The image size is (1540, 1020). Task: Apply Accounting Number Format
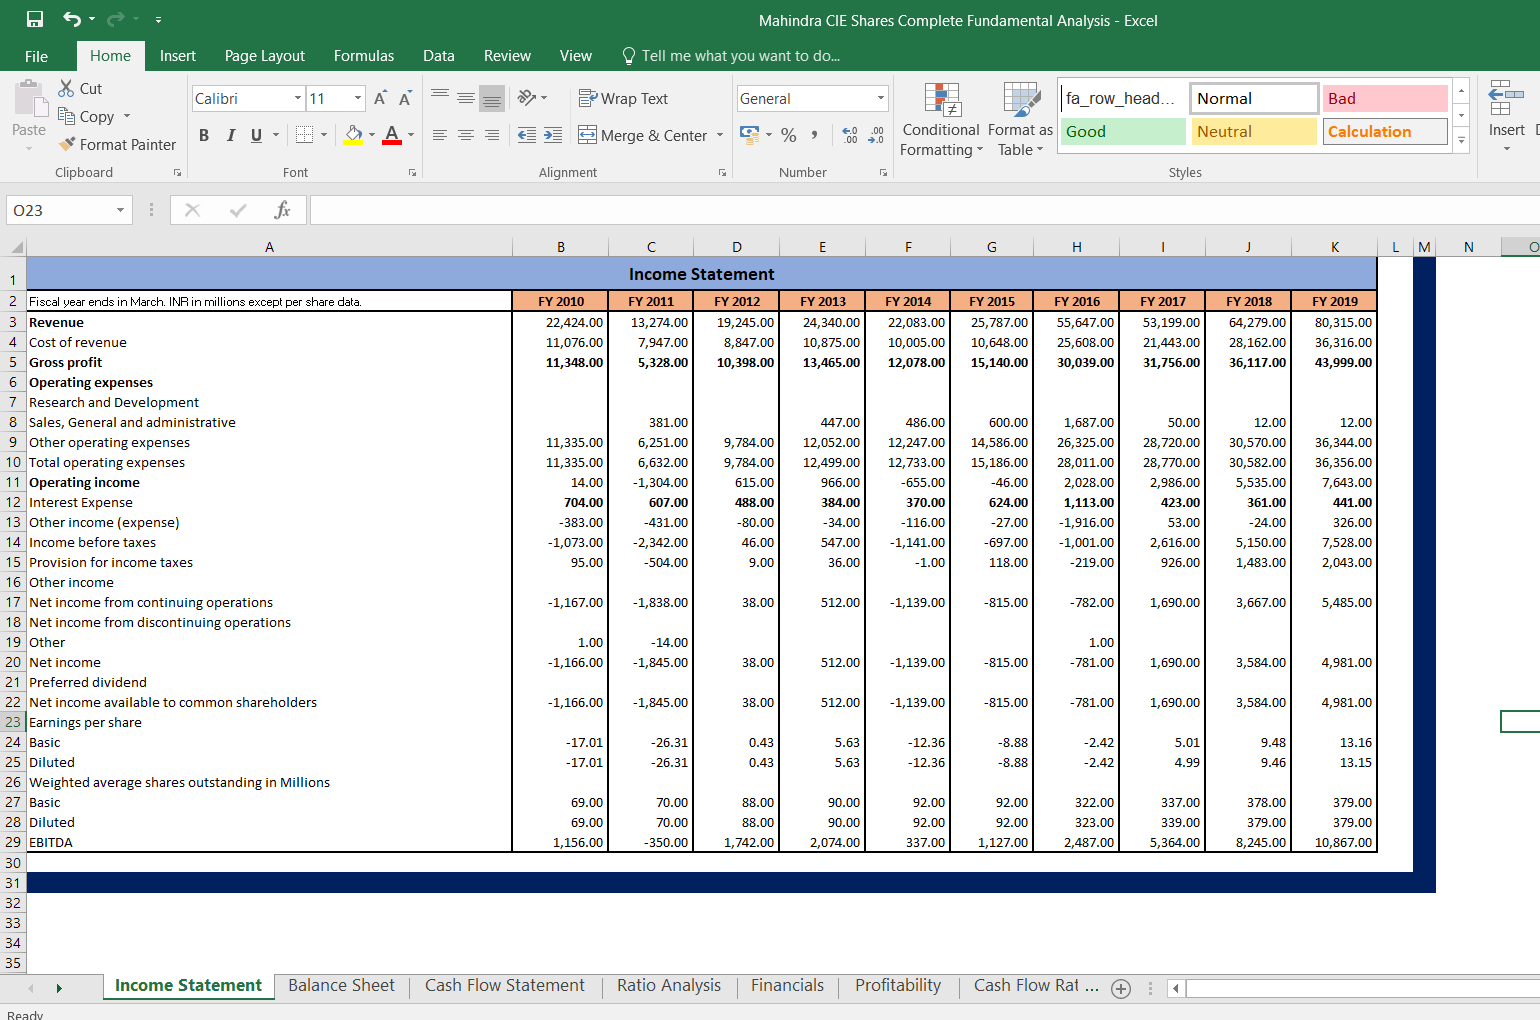pos(749,133)
